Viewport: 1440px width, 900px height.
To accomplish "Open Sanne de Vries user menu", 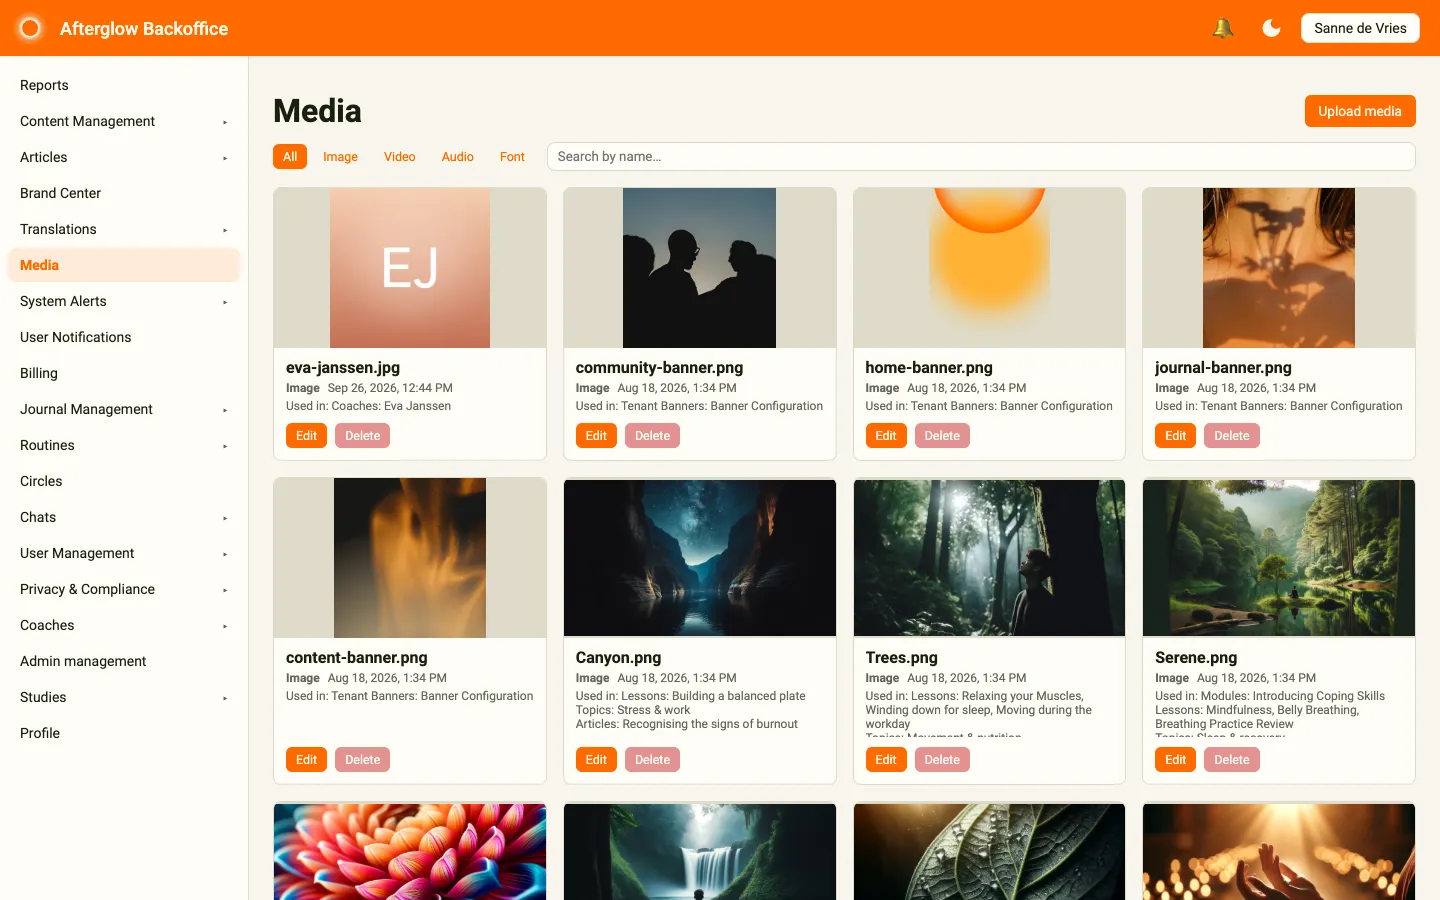I will point(1360,28).
